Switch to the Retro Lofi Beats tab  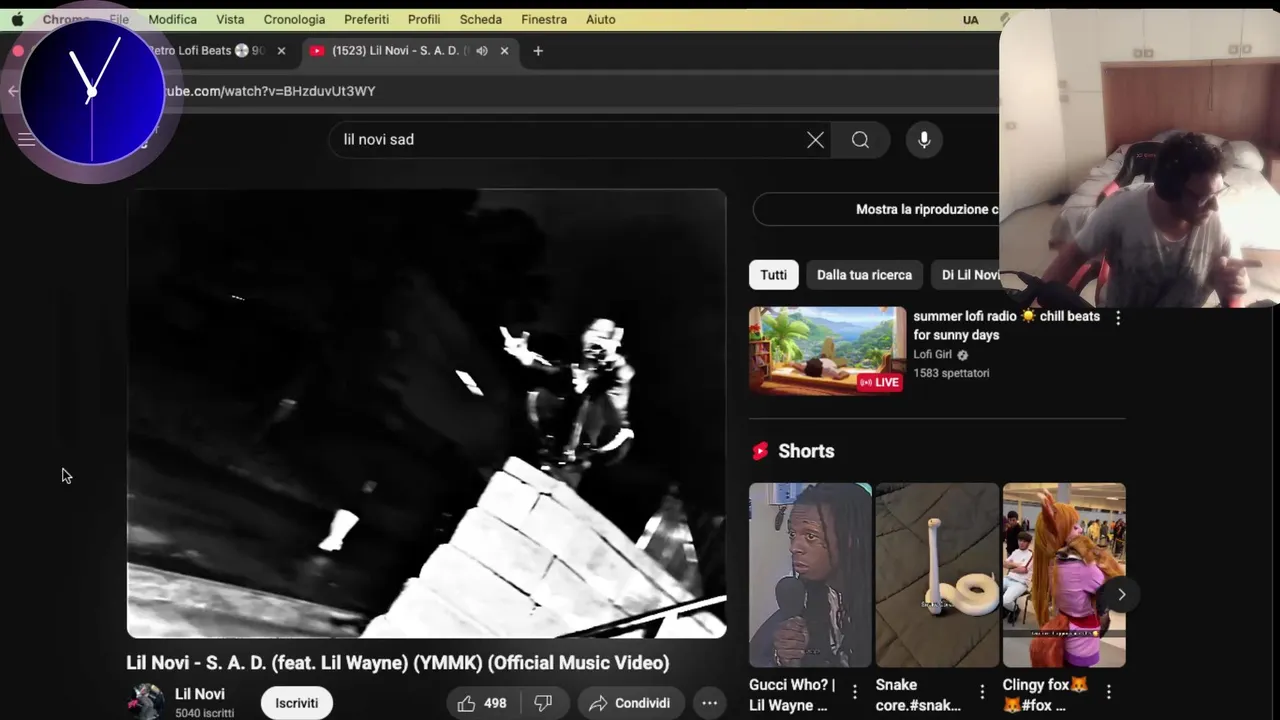[x=205, y=50]
